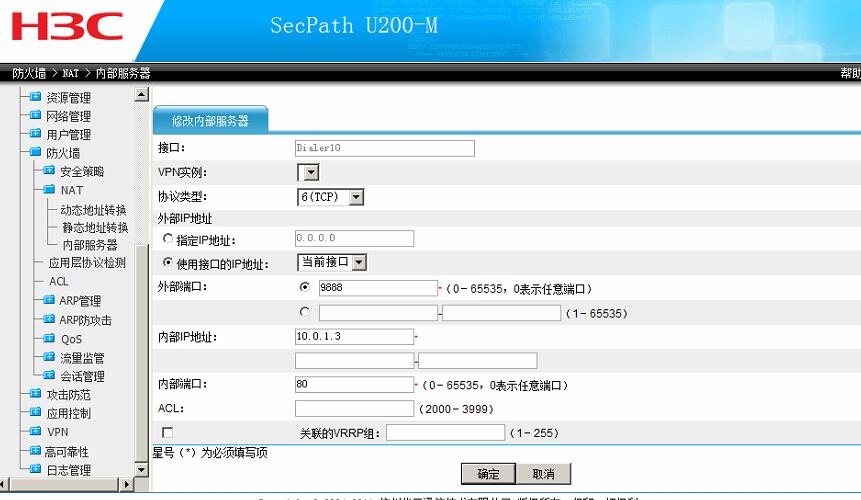The height and width of the screenshot is (500, 861).
Task: Click the sidebar scroll up arrow
Action: 141,94
